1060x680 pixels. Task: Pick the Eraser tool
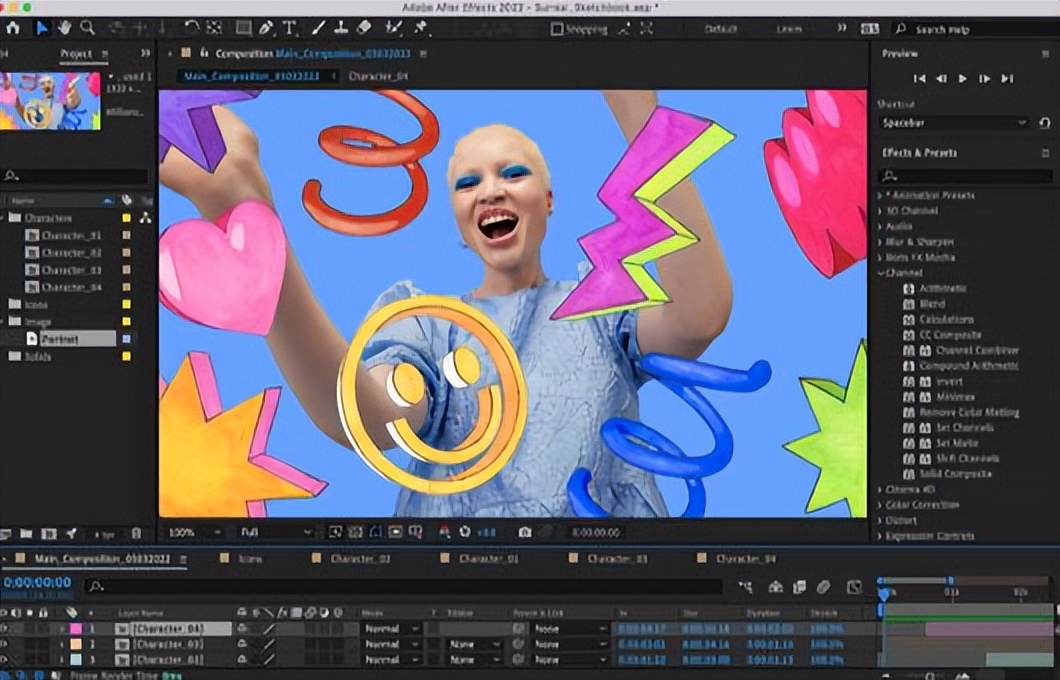click(364, 28)
